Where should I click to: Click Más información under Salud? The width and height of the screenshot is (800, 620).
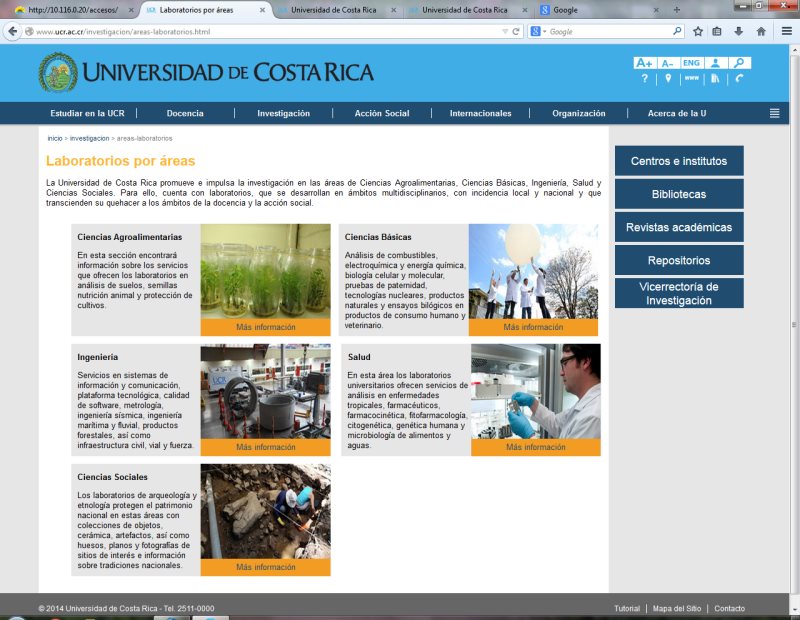536,447
